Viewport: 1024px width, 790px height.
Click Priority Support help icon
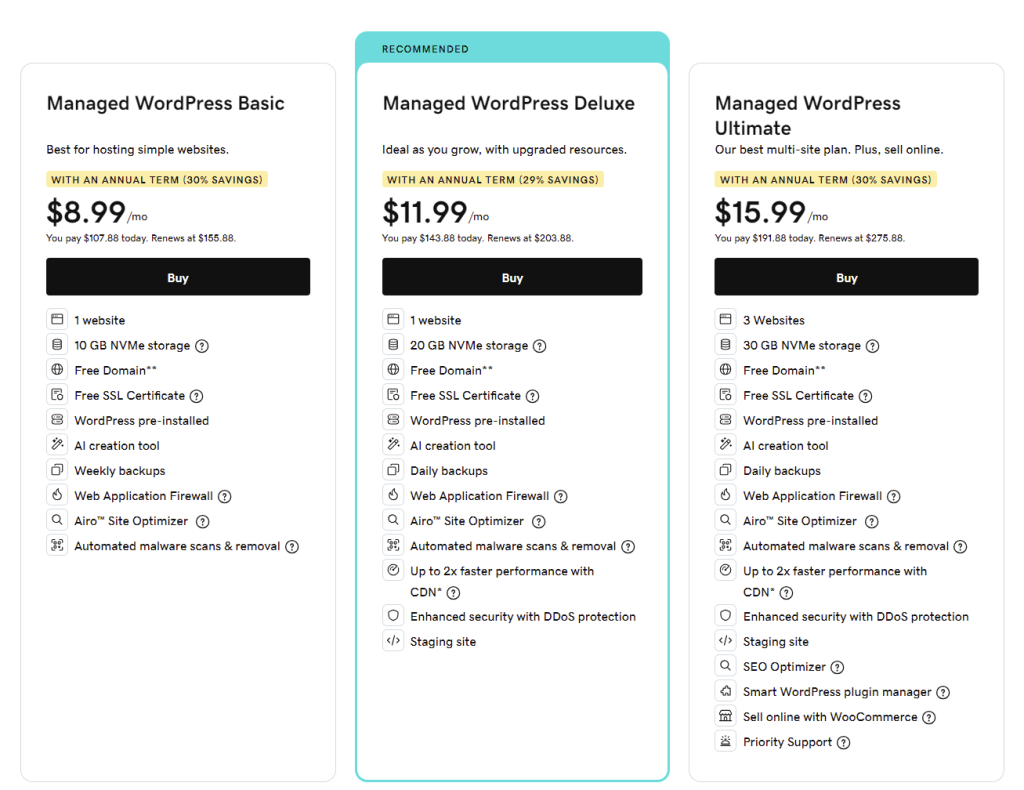(844, 743)
